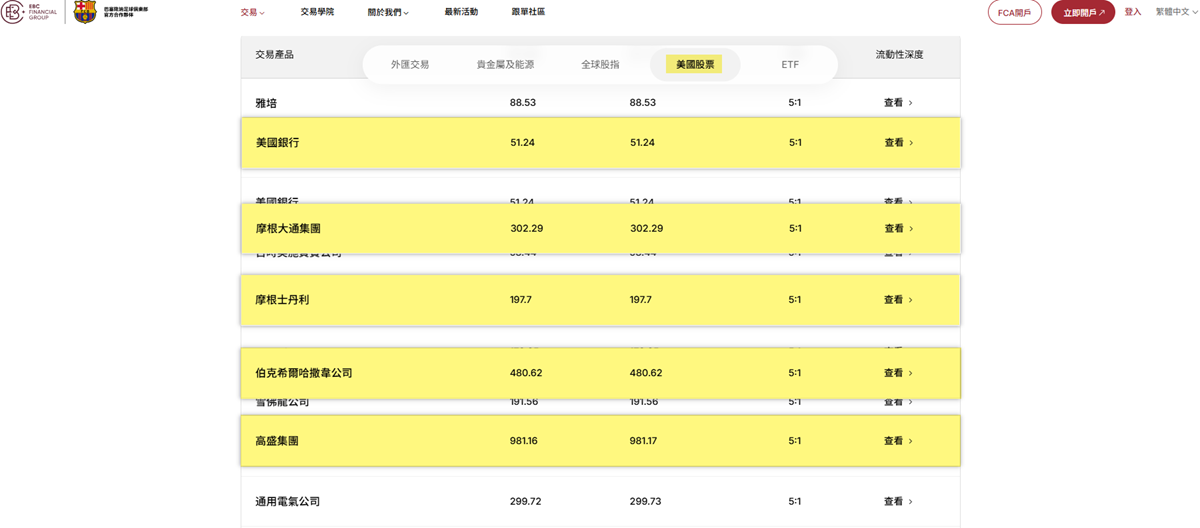Click the 流動性深度 column header
This screenshot has width=1200, height=528.
pos(899,55)
